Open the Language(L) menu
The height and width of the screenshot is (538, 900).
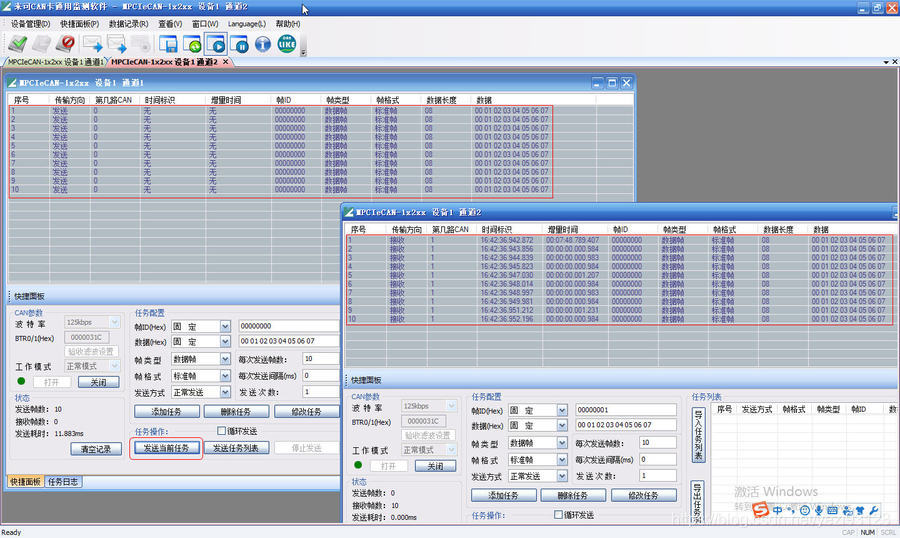246,24
